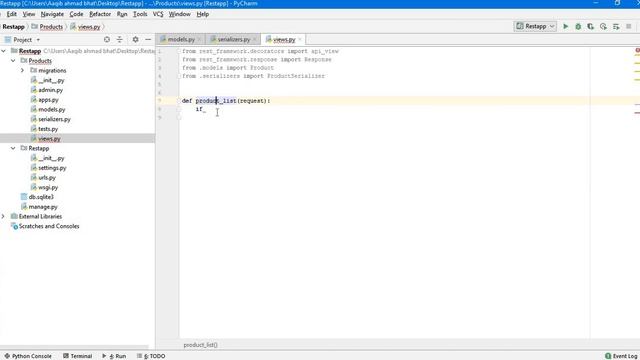The height and width of the screenshot is (360, 640).
Task: Click the collapse all icon in Project panel
Action: coord(120,40)
